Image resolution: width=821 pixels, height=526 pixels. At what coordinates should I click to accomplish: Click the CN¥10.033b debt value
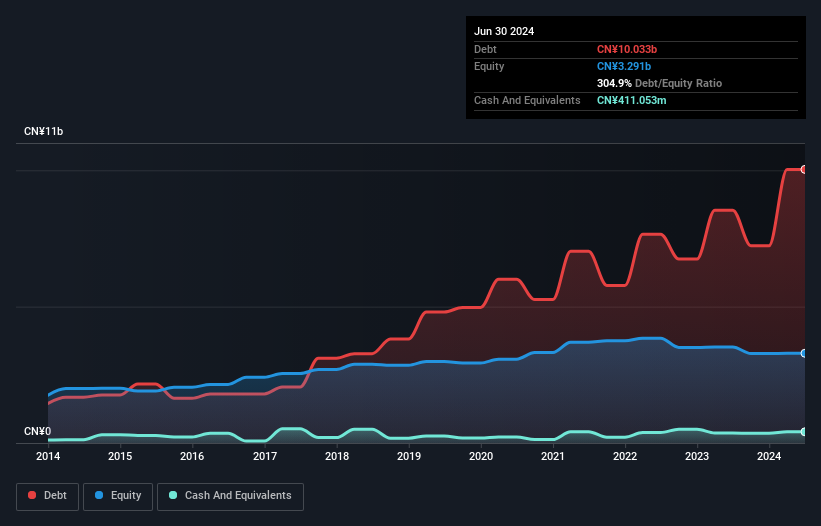(x=627, y=49)
